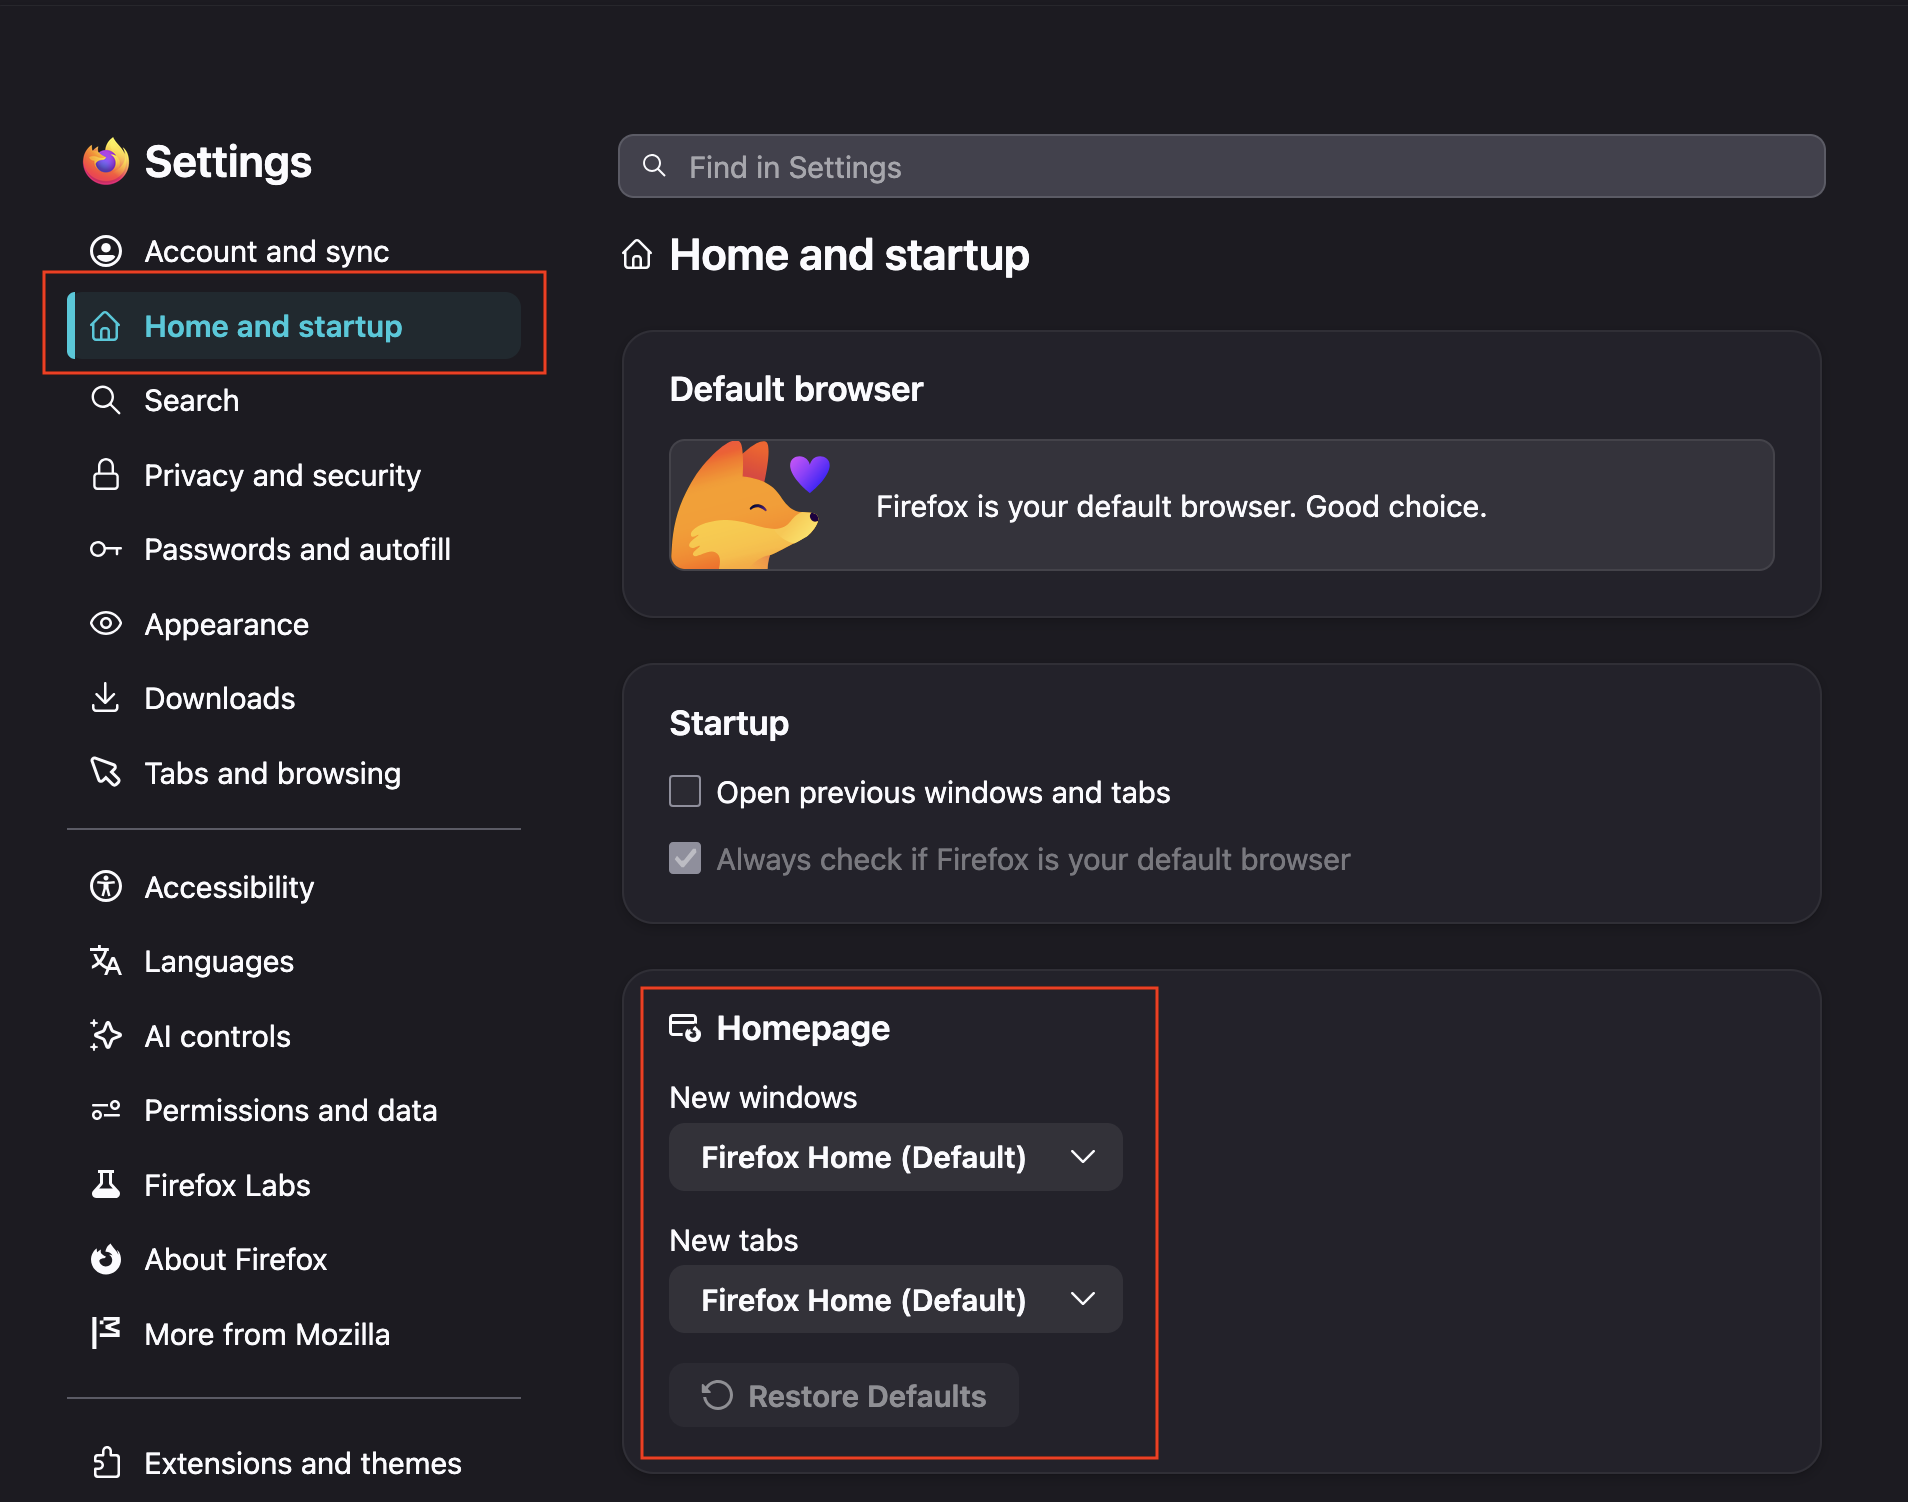Click the chevron on New windows dropdown

(x=1083, y=1157)
